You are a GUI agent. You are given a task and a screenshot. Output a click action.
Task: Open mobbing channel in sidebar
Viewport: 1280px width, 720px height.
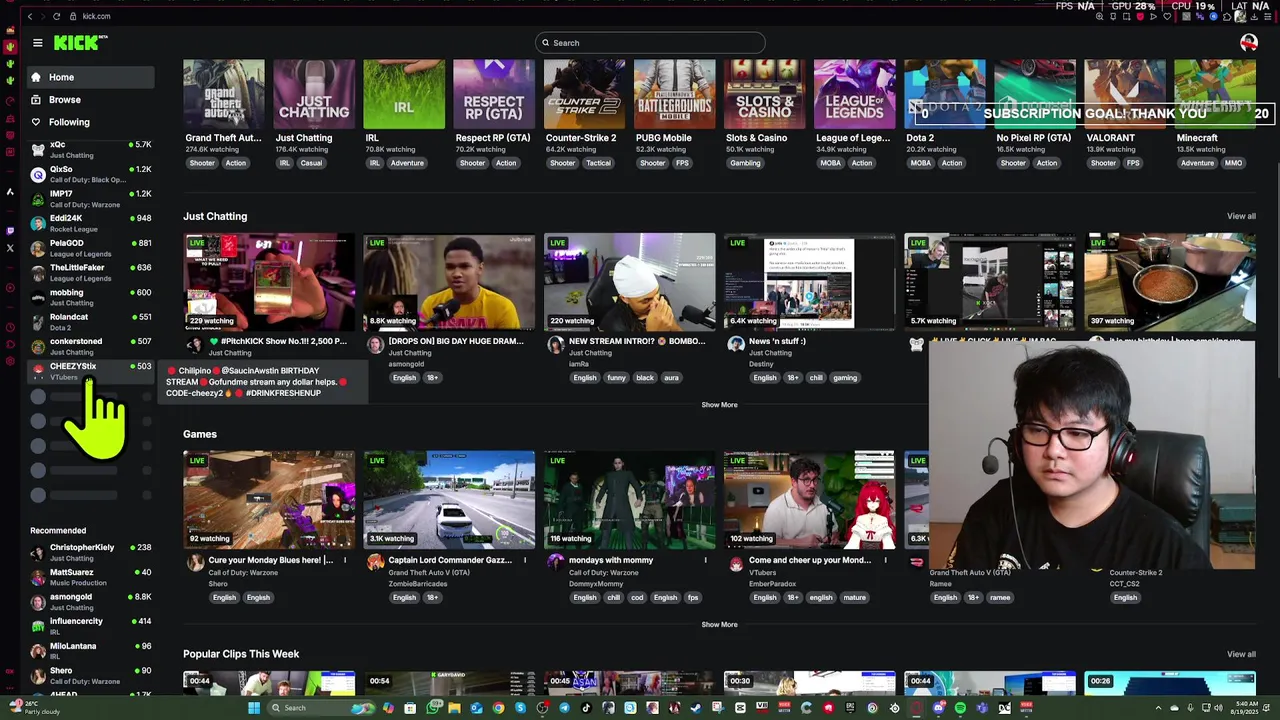click(x=91, y=297)
